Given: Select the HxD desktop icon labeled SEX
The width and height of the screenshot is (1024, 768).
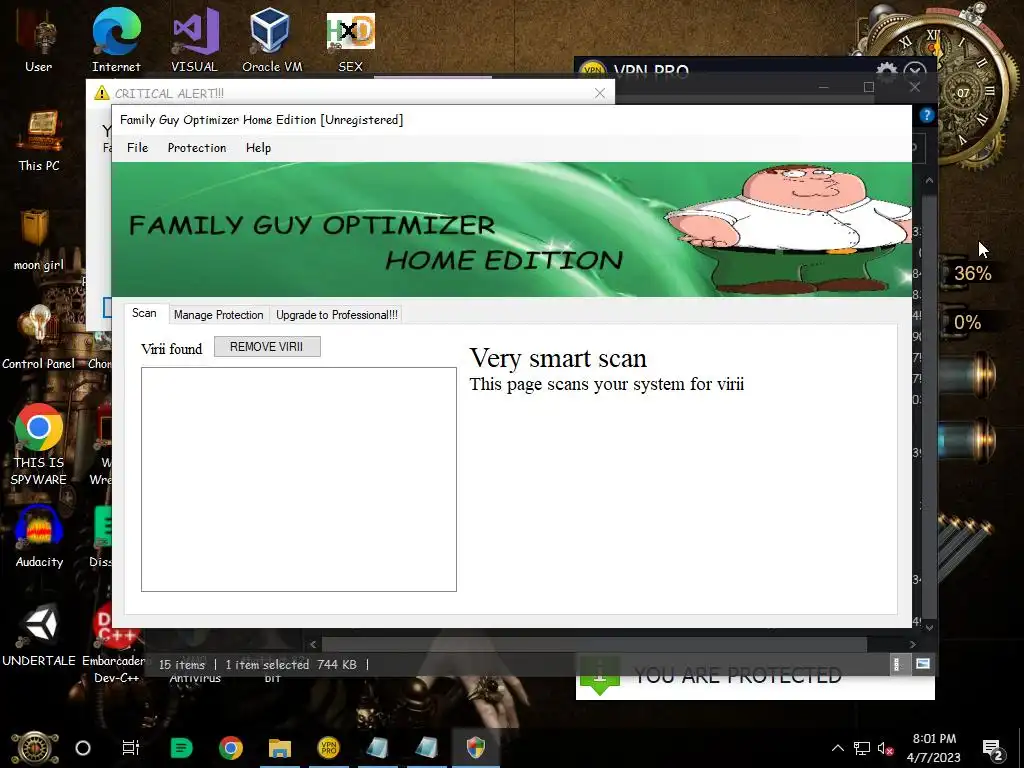Looking at the screenshot, I should [351, 42].
